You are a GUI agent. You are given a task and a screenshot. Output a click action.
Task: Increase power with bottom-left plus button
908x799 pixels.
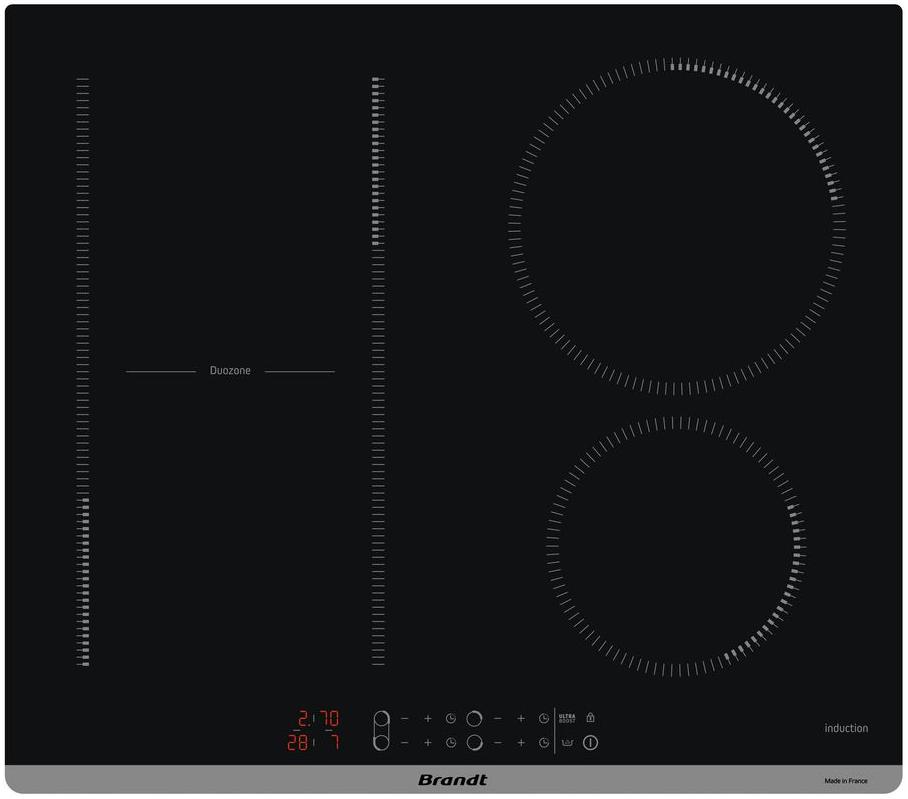(428, 743)
